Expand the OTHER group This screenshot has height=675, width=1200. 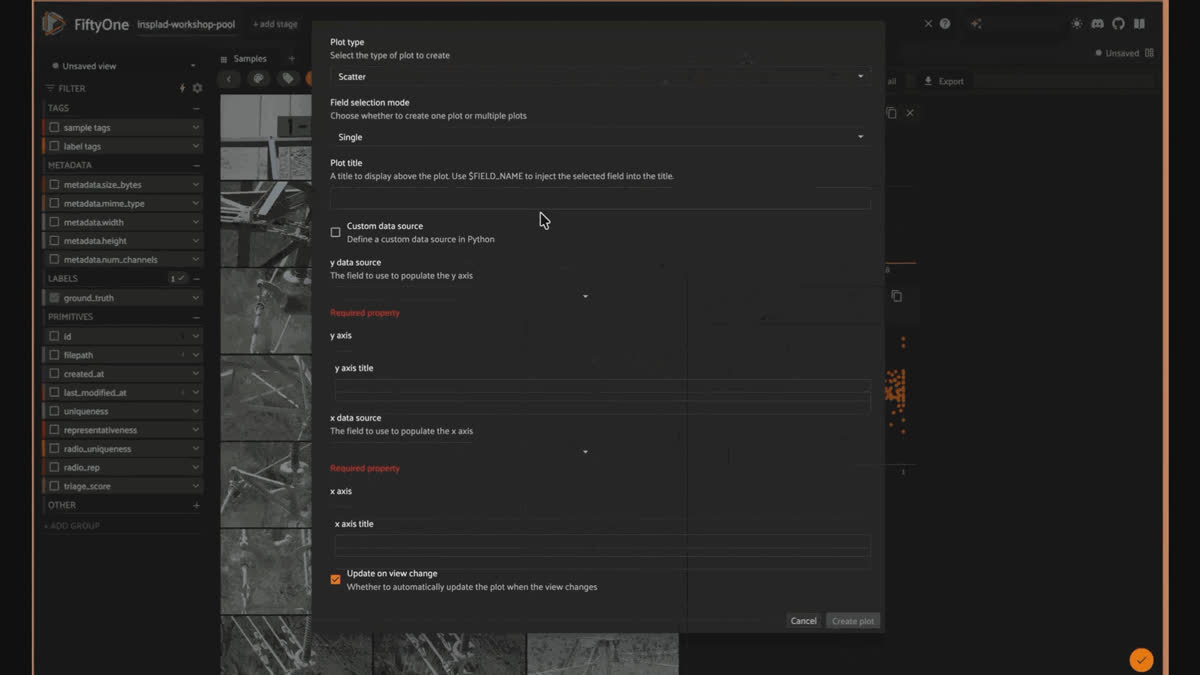coord(196,505)
